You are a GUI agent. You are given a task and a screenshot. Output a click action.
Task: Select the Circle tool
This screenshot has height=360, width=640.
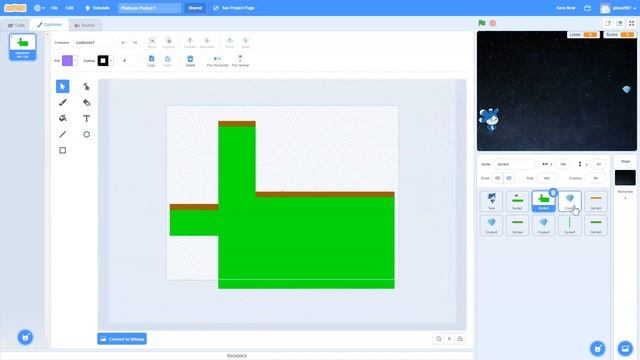click(87, 134)
